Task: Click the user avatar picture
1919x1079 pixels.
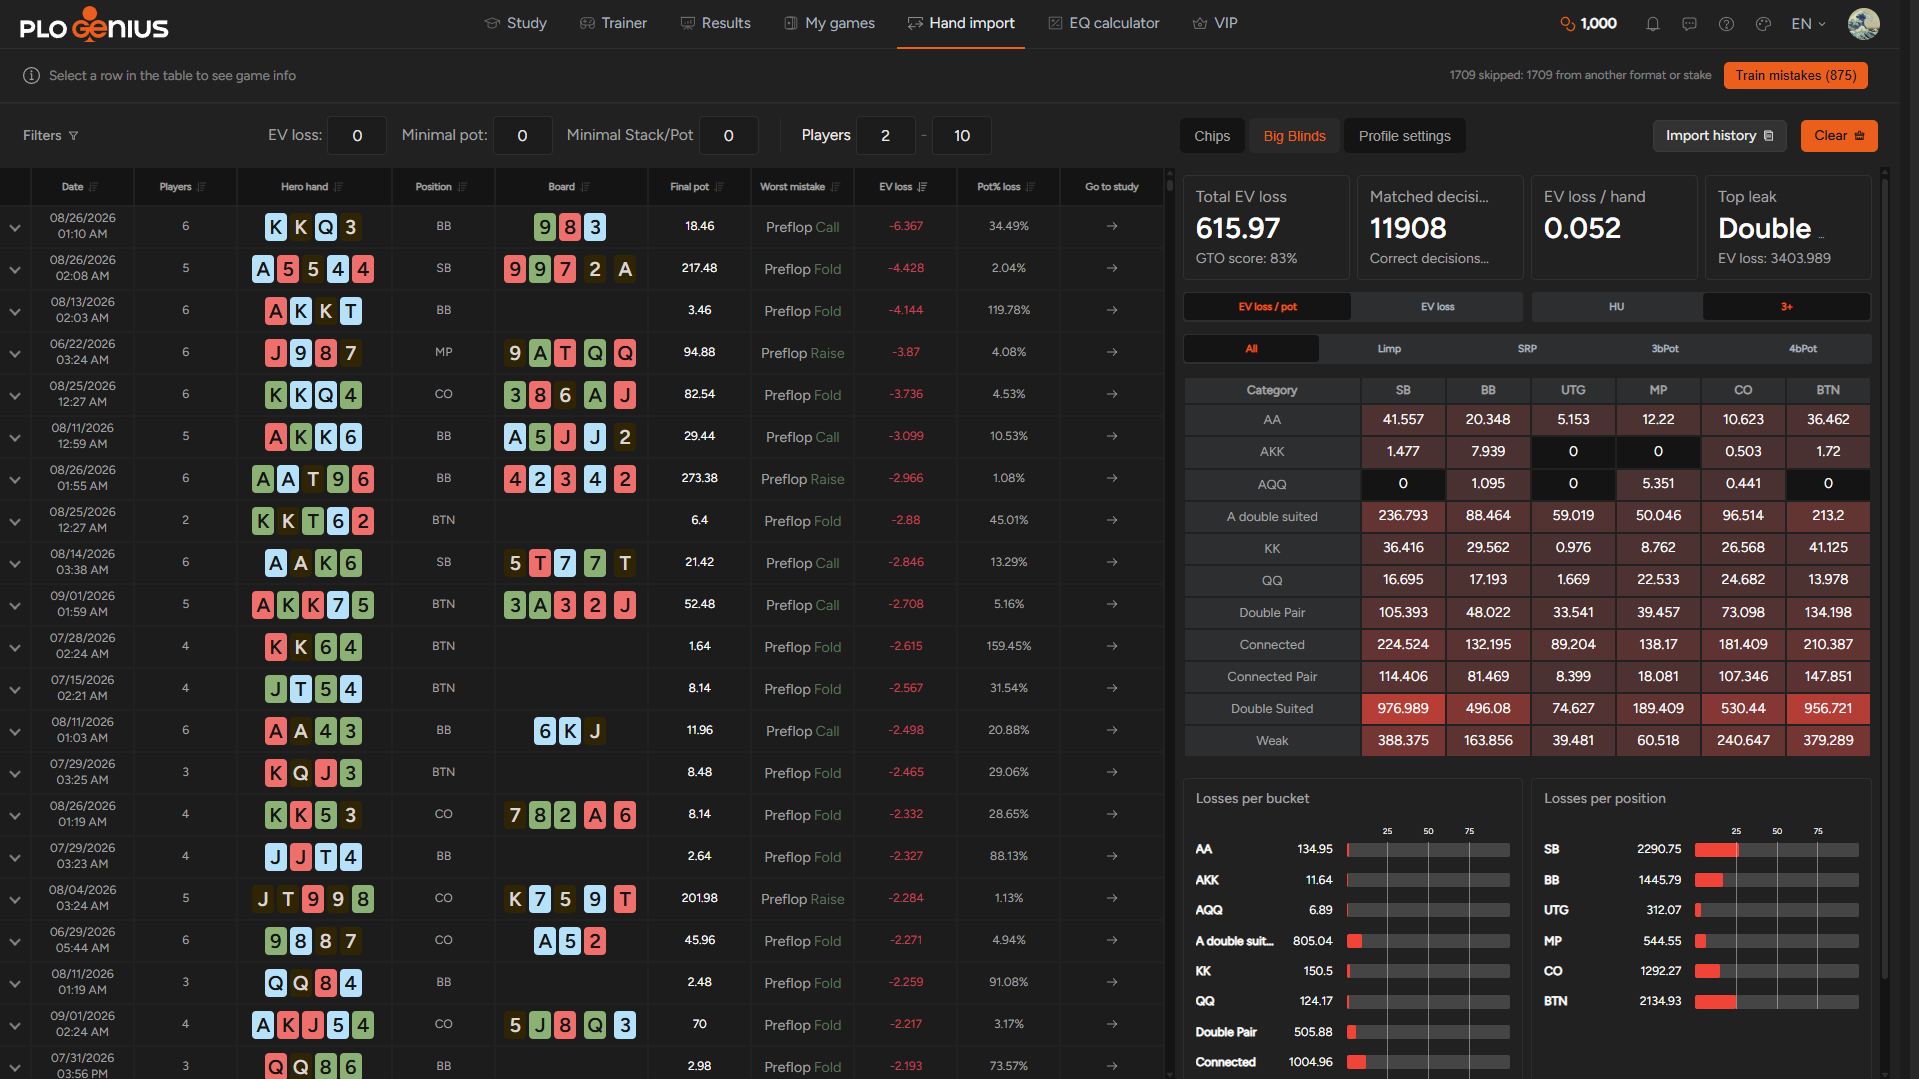Action: point(1863,24)
